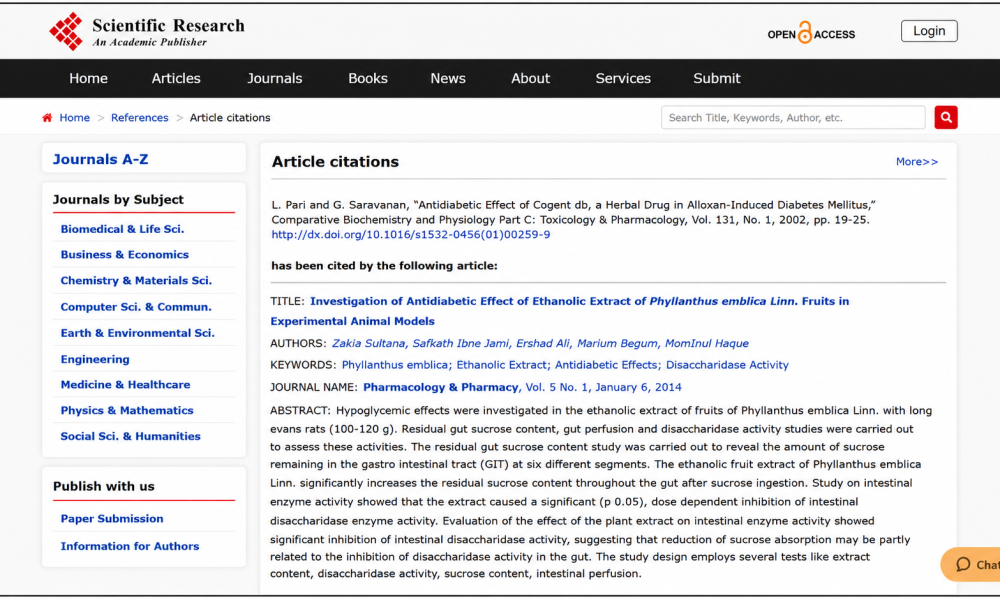The width and height of the screenshot is (1000, 600).
Task: Open the dx.doi.org citation link
Action: click(411, 235)
